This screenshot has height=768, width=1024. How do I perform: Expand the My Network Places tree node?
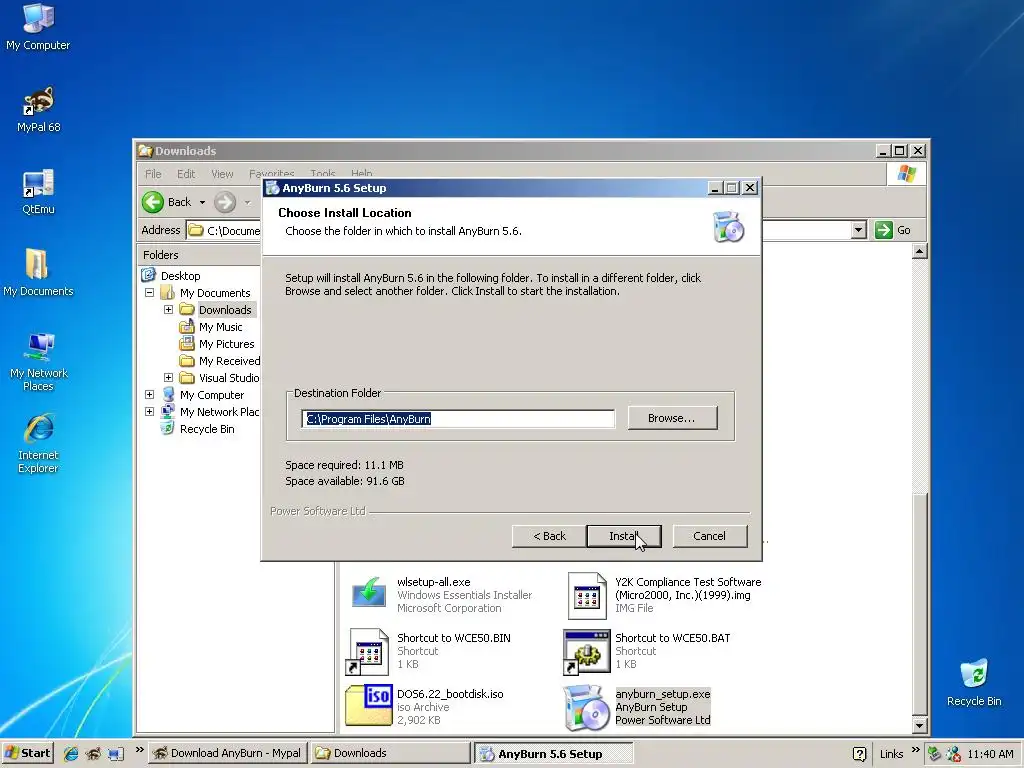[150, 411]
